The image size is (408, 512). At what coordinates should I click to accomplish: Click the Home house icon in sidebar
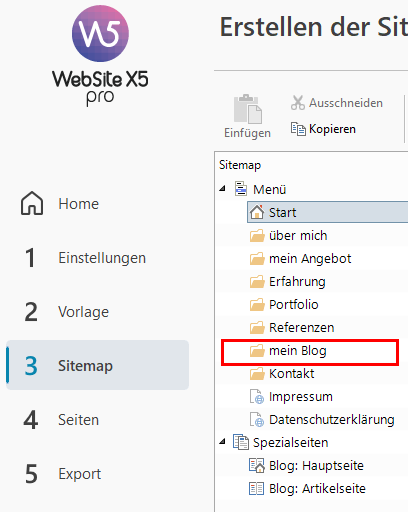click(32, 203)
